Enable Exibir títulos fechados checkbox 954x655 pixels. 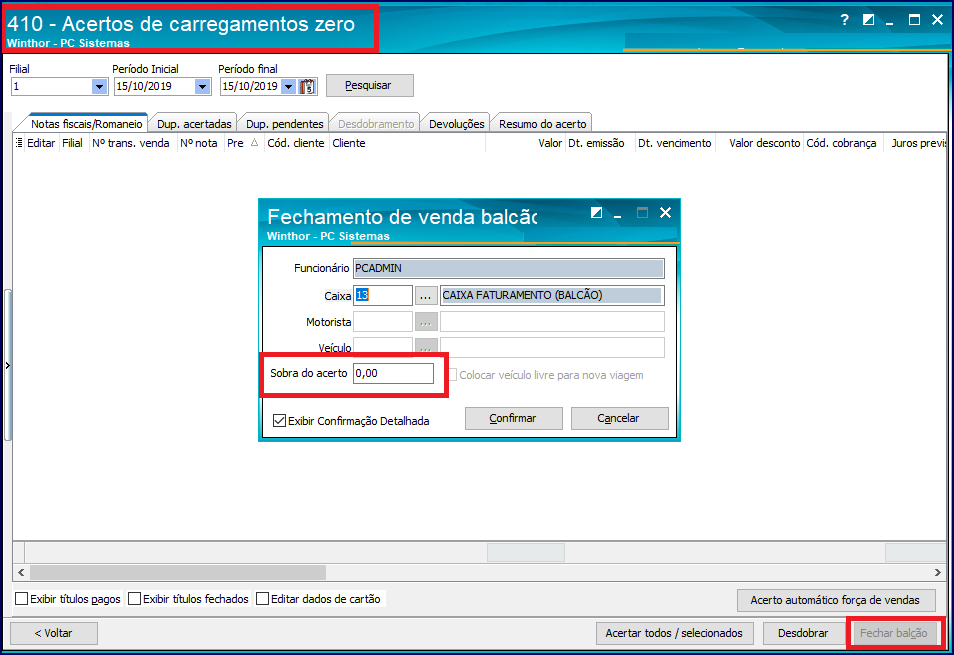(134, 599)
